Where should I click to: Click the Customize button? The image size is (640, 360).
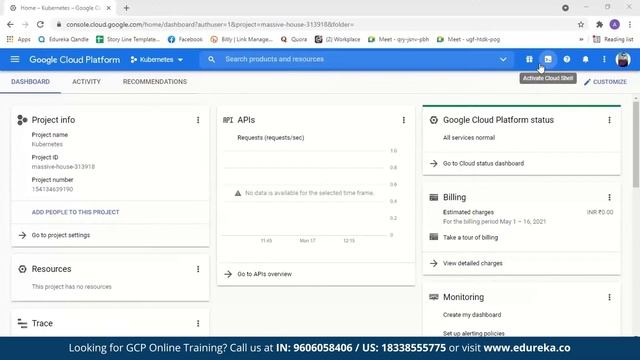click(x=605, y=82)
